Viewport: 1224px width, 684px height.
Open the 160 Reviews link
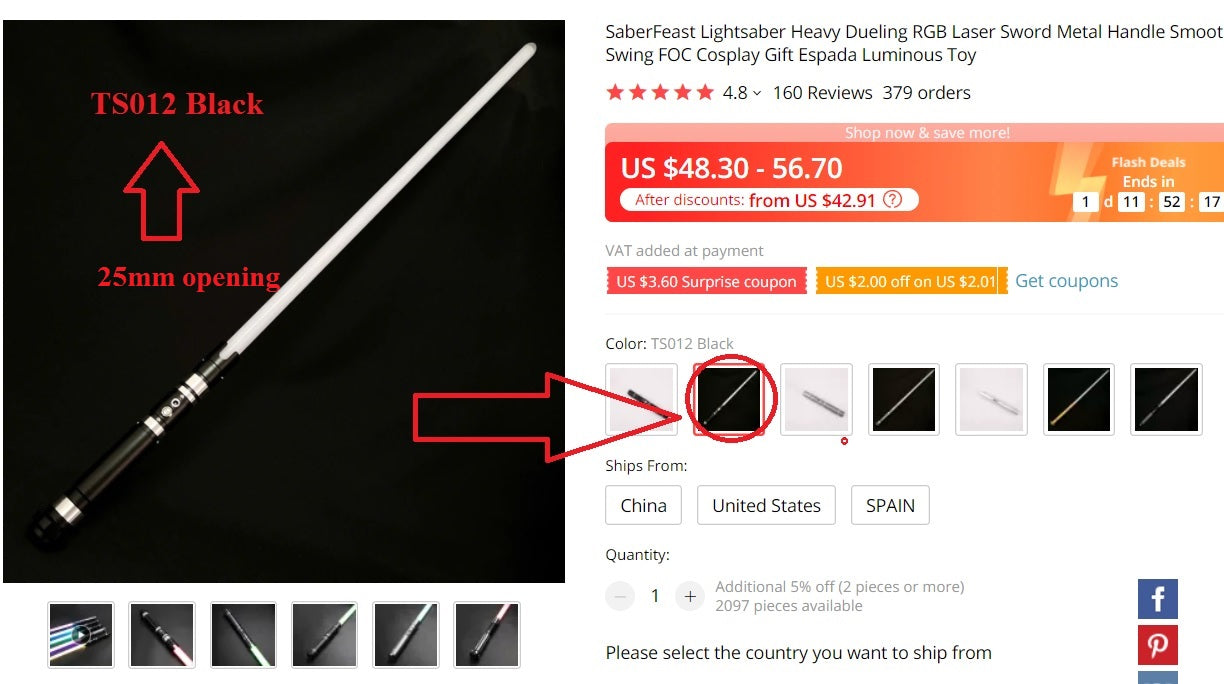(822, 93)
